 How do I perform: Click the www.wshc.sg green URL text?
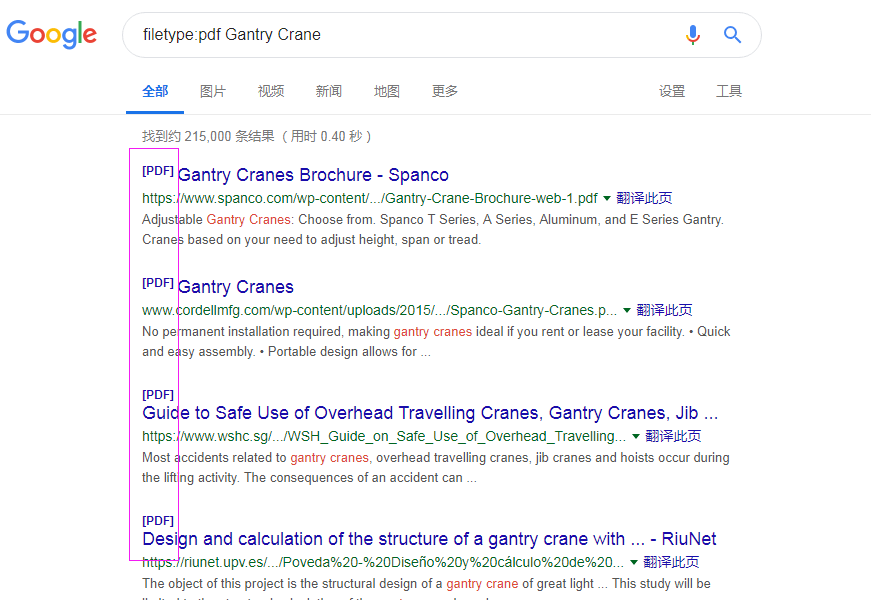pyautogui.click(x=384, y=436)
